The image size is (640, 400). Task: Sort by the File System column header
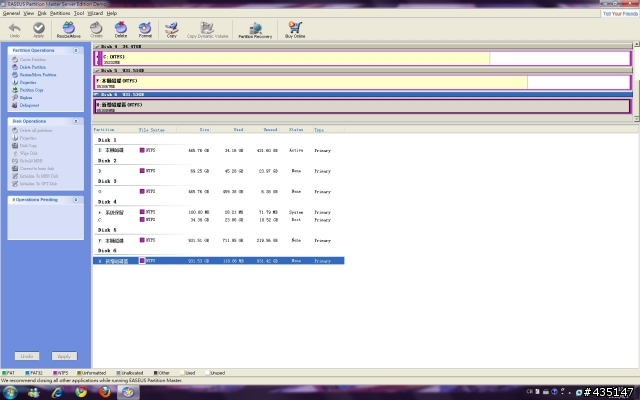pos(156,130)
